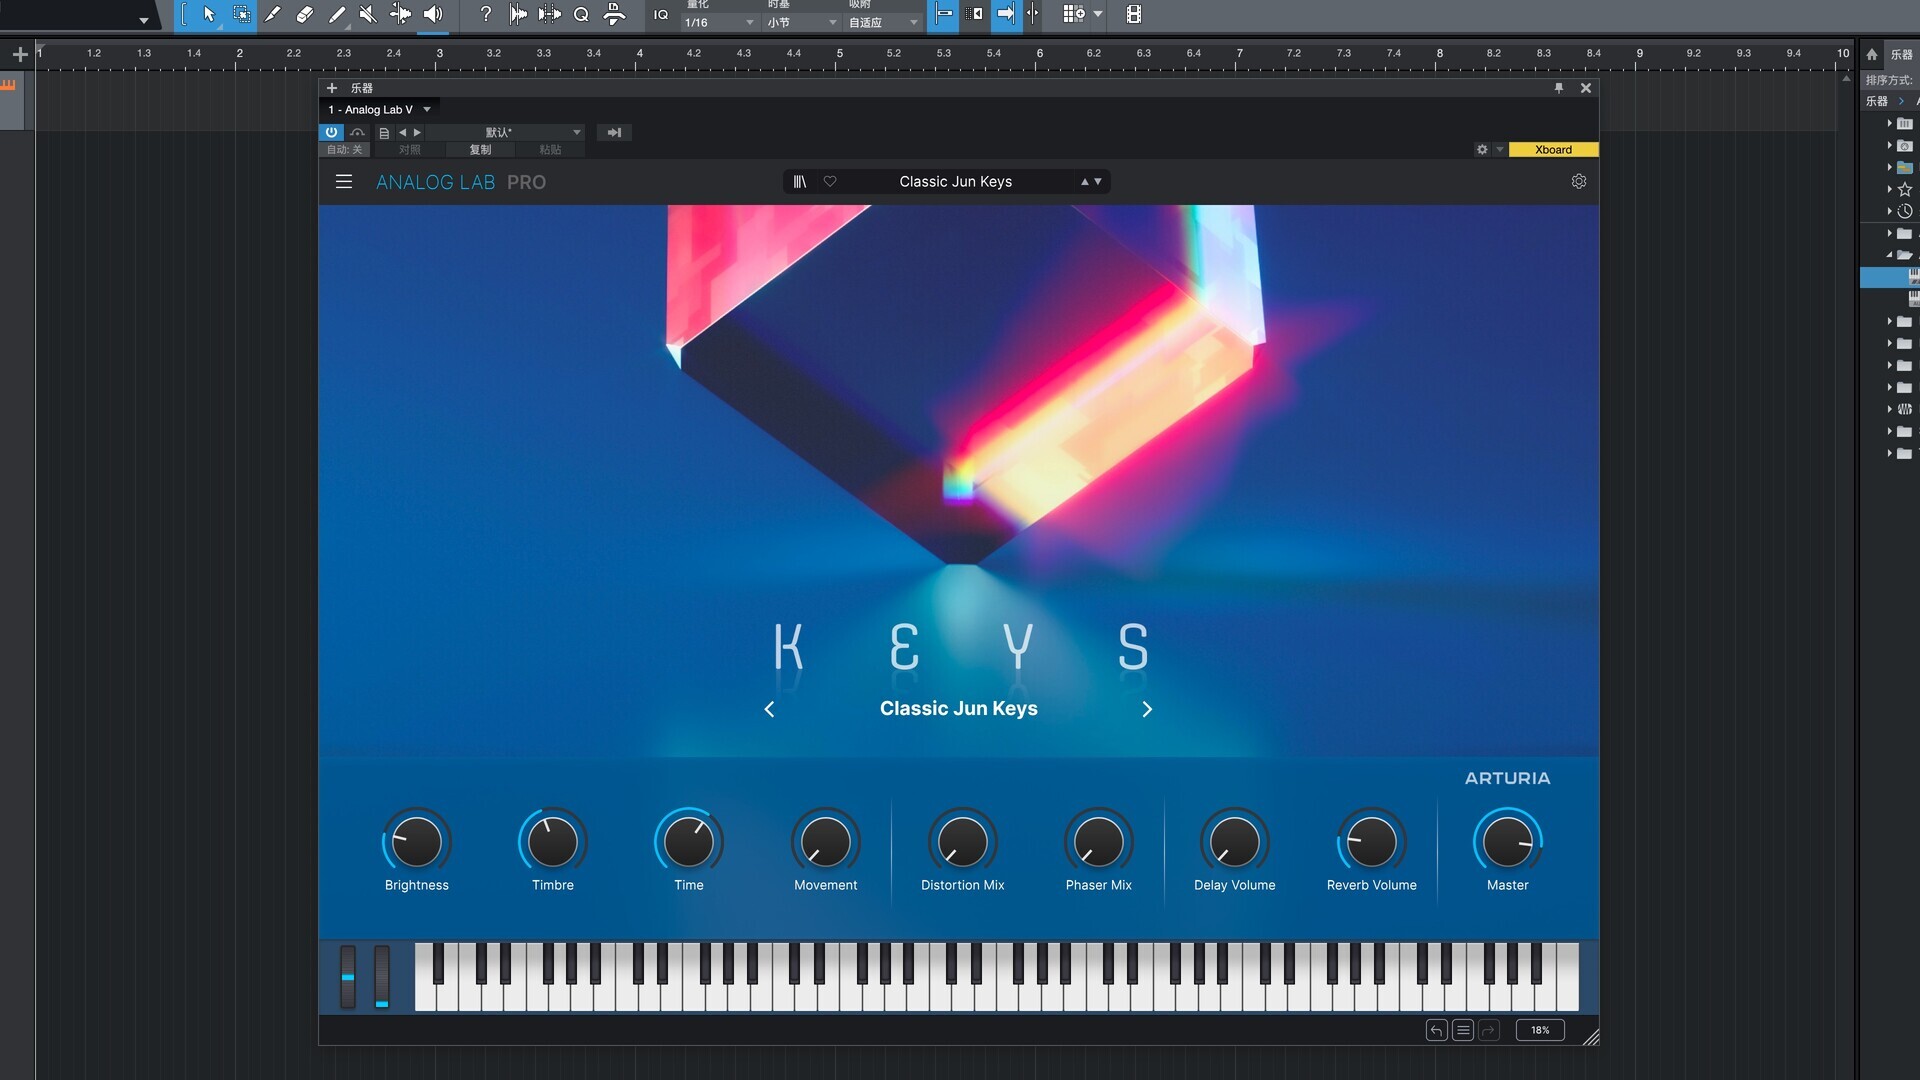Toggle the ripple edit button
The height and width of the screenshot is (1080, 1920).
pyautogui.click(x=974, y=15)
